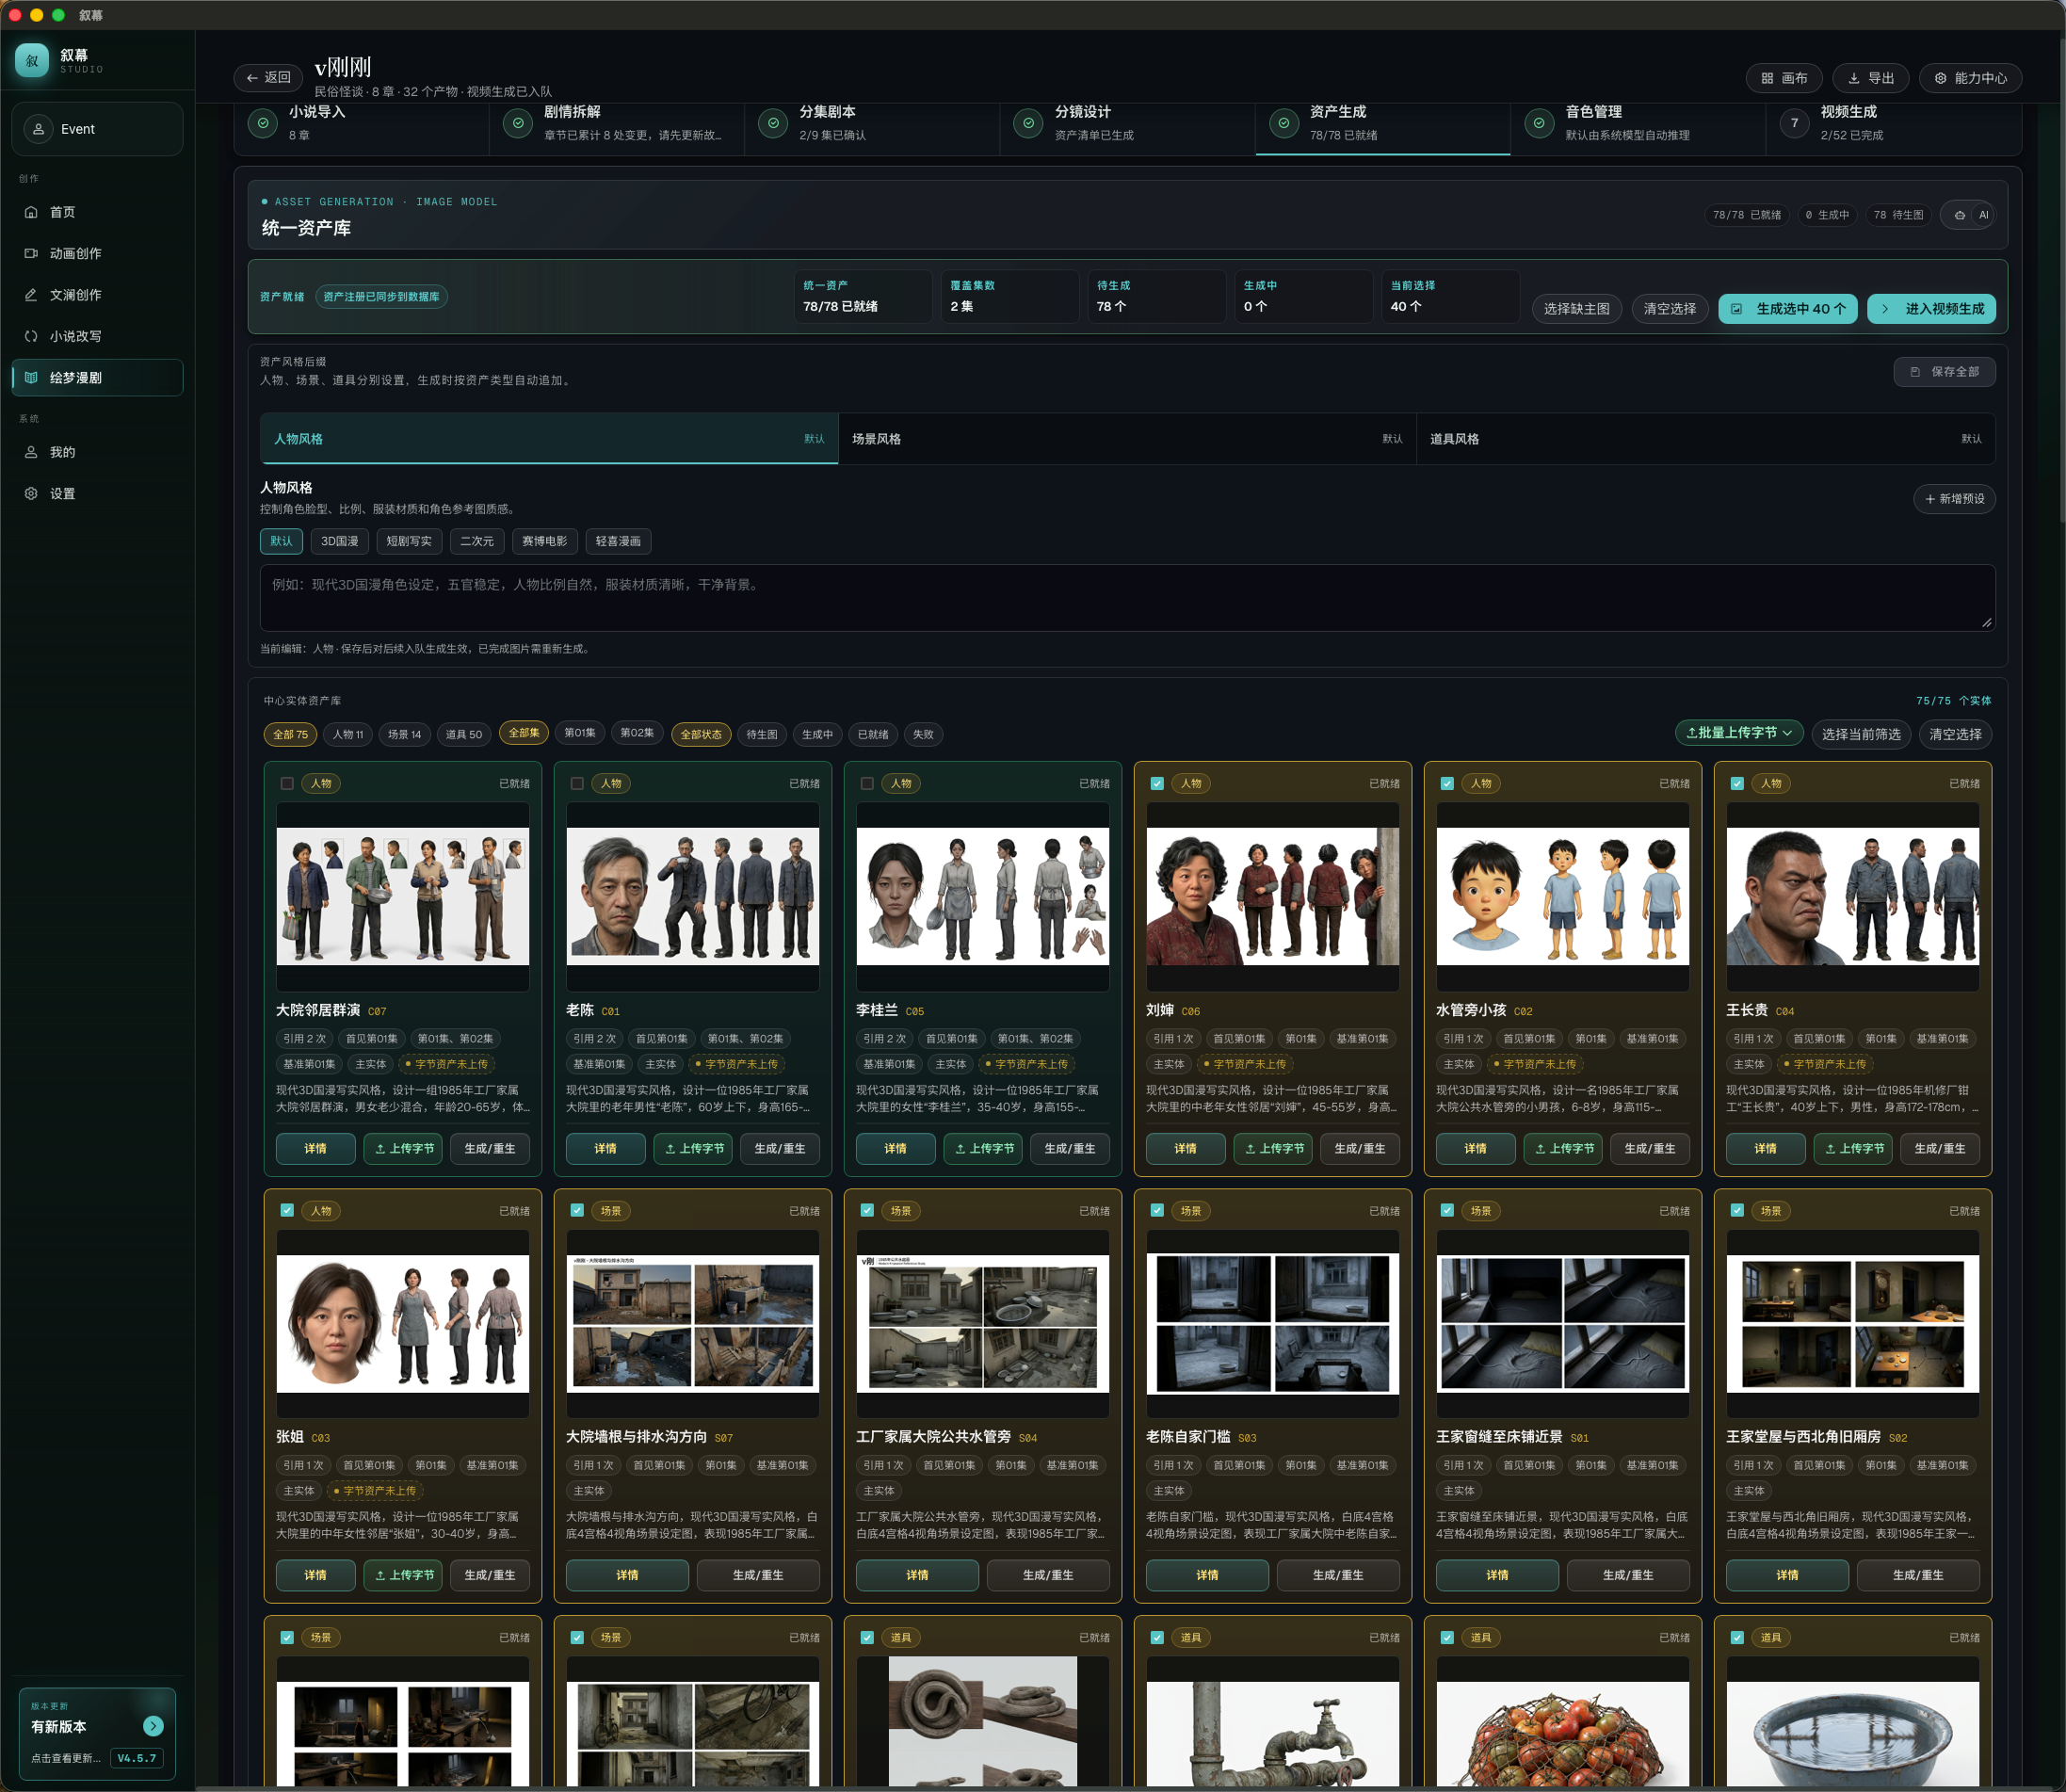This screenshot has height=1792, width=2066.
Task: Open the 画布 canvas grid icon
Action: click(1767, 78)
